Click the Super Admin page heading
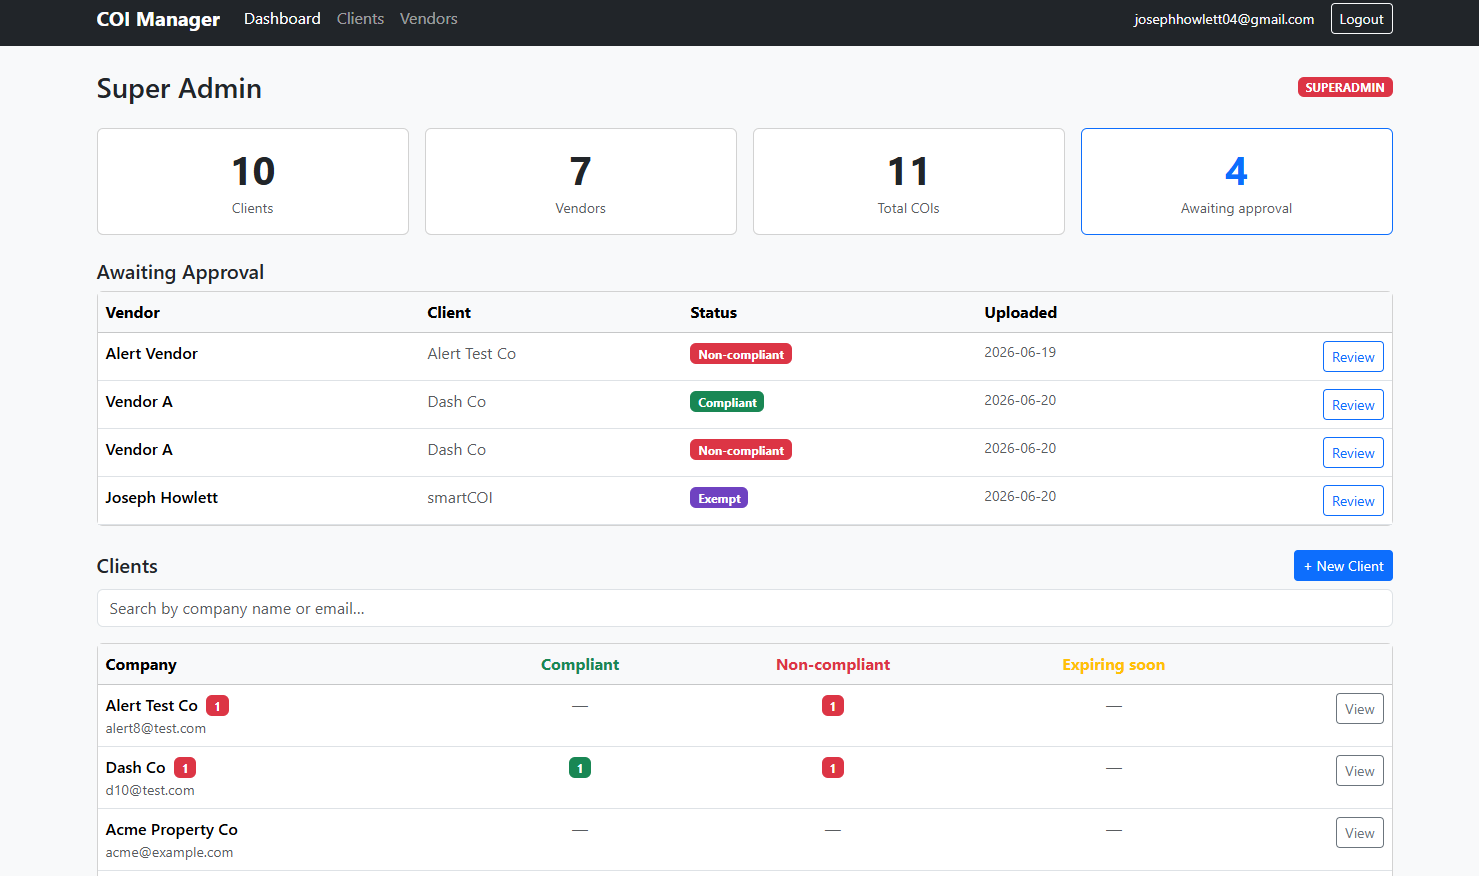1479x876 pixels. [x=179, y=89]
